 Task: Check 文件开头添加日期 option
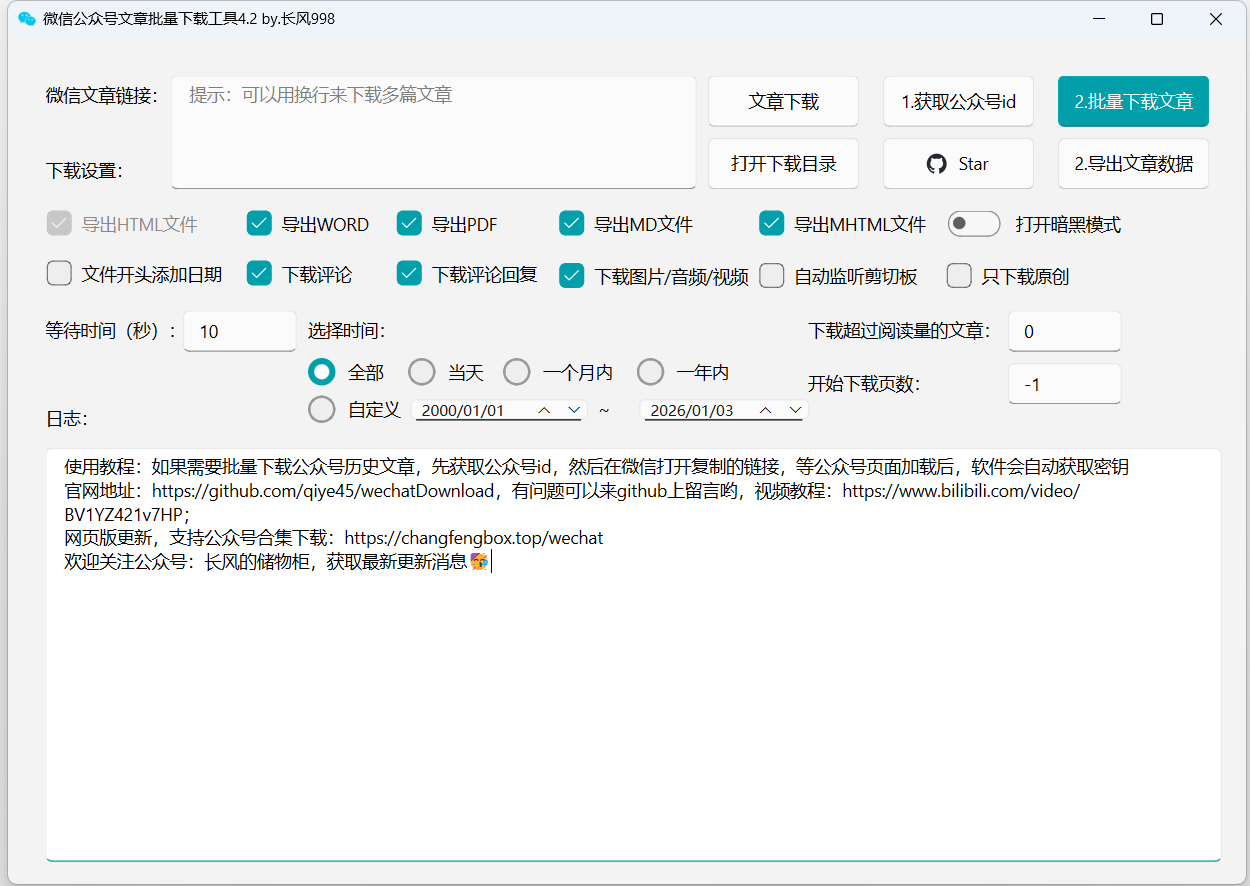pyautogui.click(x=59, y=276)
